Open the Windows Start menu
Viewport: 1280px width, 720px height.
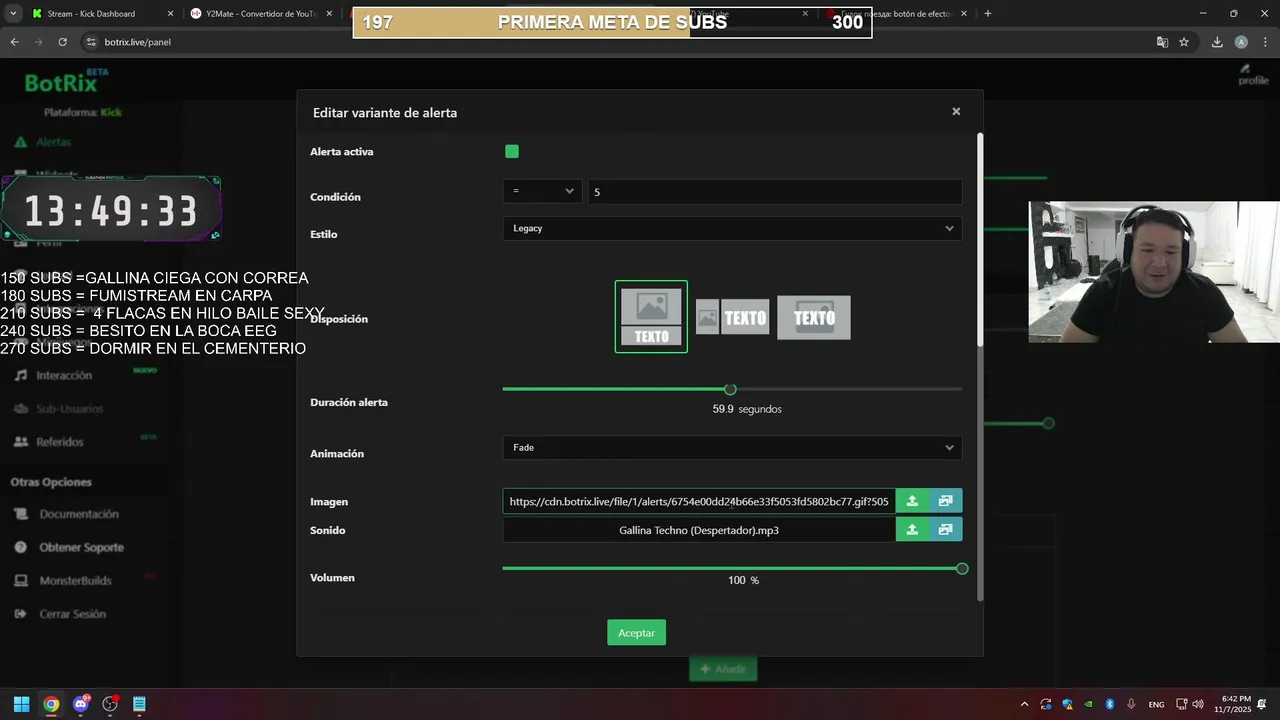(x=21, y=704)
